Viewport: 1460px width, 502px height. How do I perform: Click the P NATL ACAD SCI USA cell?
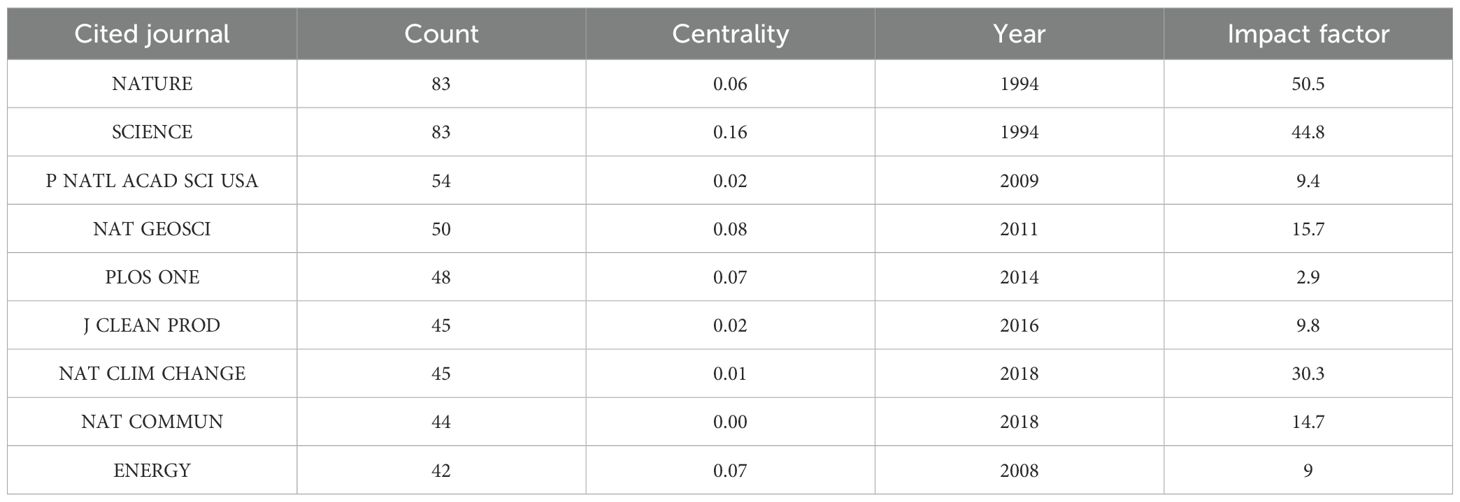pos(152,180)
